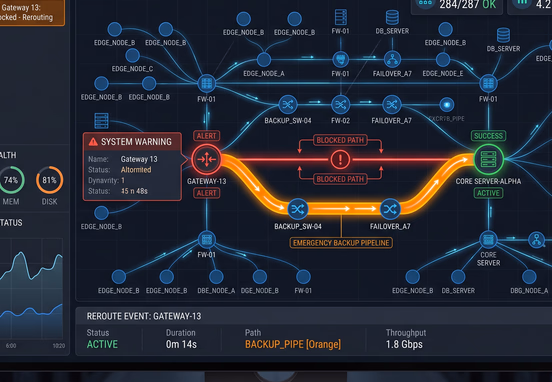Click the glowing EXCR7B_PIPE node

click(447, 105)
